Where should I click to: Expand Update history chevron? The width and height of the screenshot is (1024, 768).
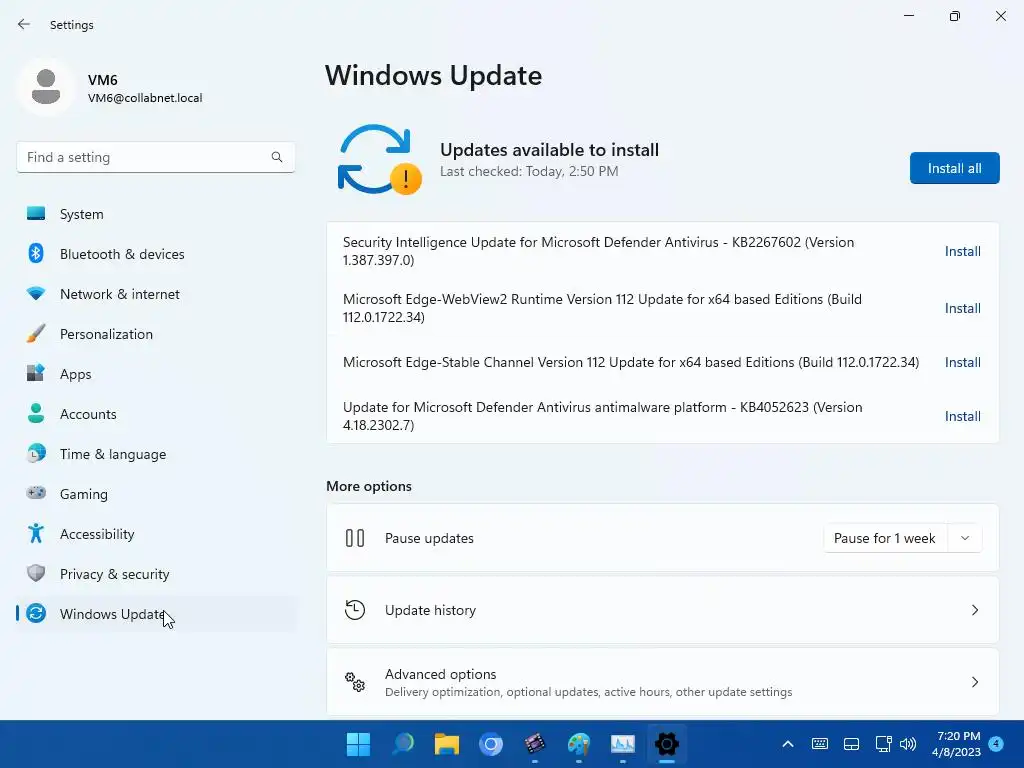click(974, 610)
